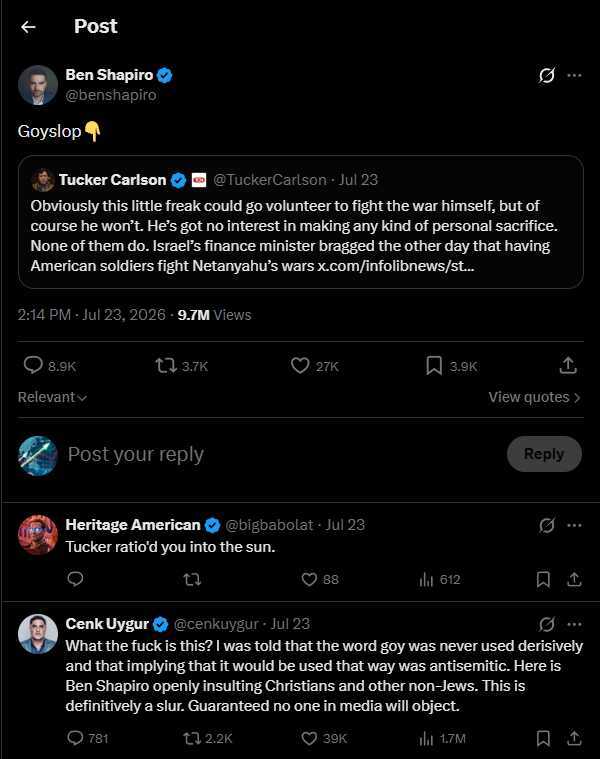Open the three-dot menu on Cenk Uygur's reply
Viewport: 600px width, 759px height.
[574, 624]
